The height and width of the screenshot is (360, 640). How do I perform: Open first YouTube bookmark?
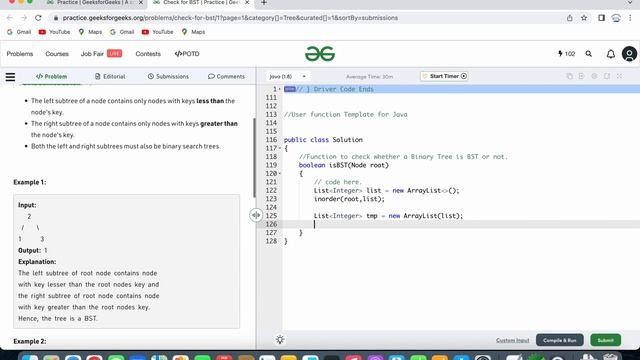54,32
